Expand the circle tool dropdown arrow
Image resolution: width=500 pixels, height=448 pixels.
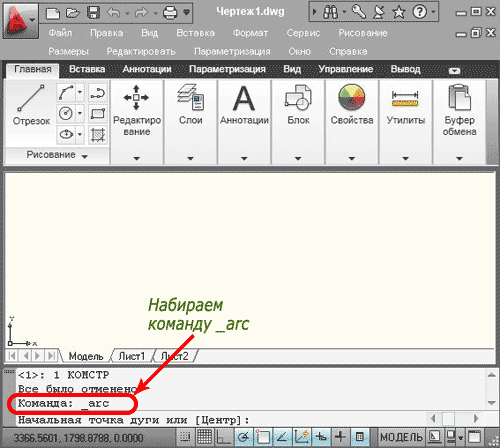[80, 113]
